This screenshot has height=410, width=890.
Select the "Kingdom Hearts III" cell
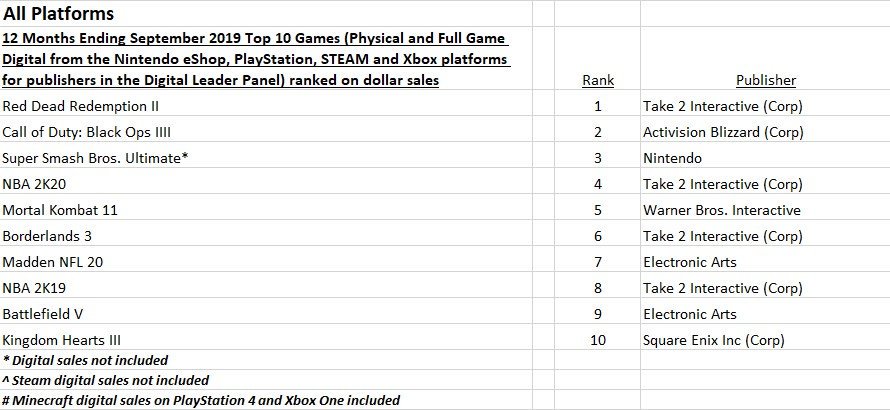(x=66, y=340)
